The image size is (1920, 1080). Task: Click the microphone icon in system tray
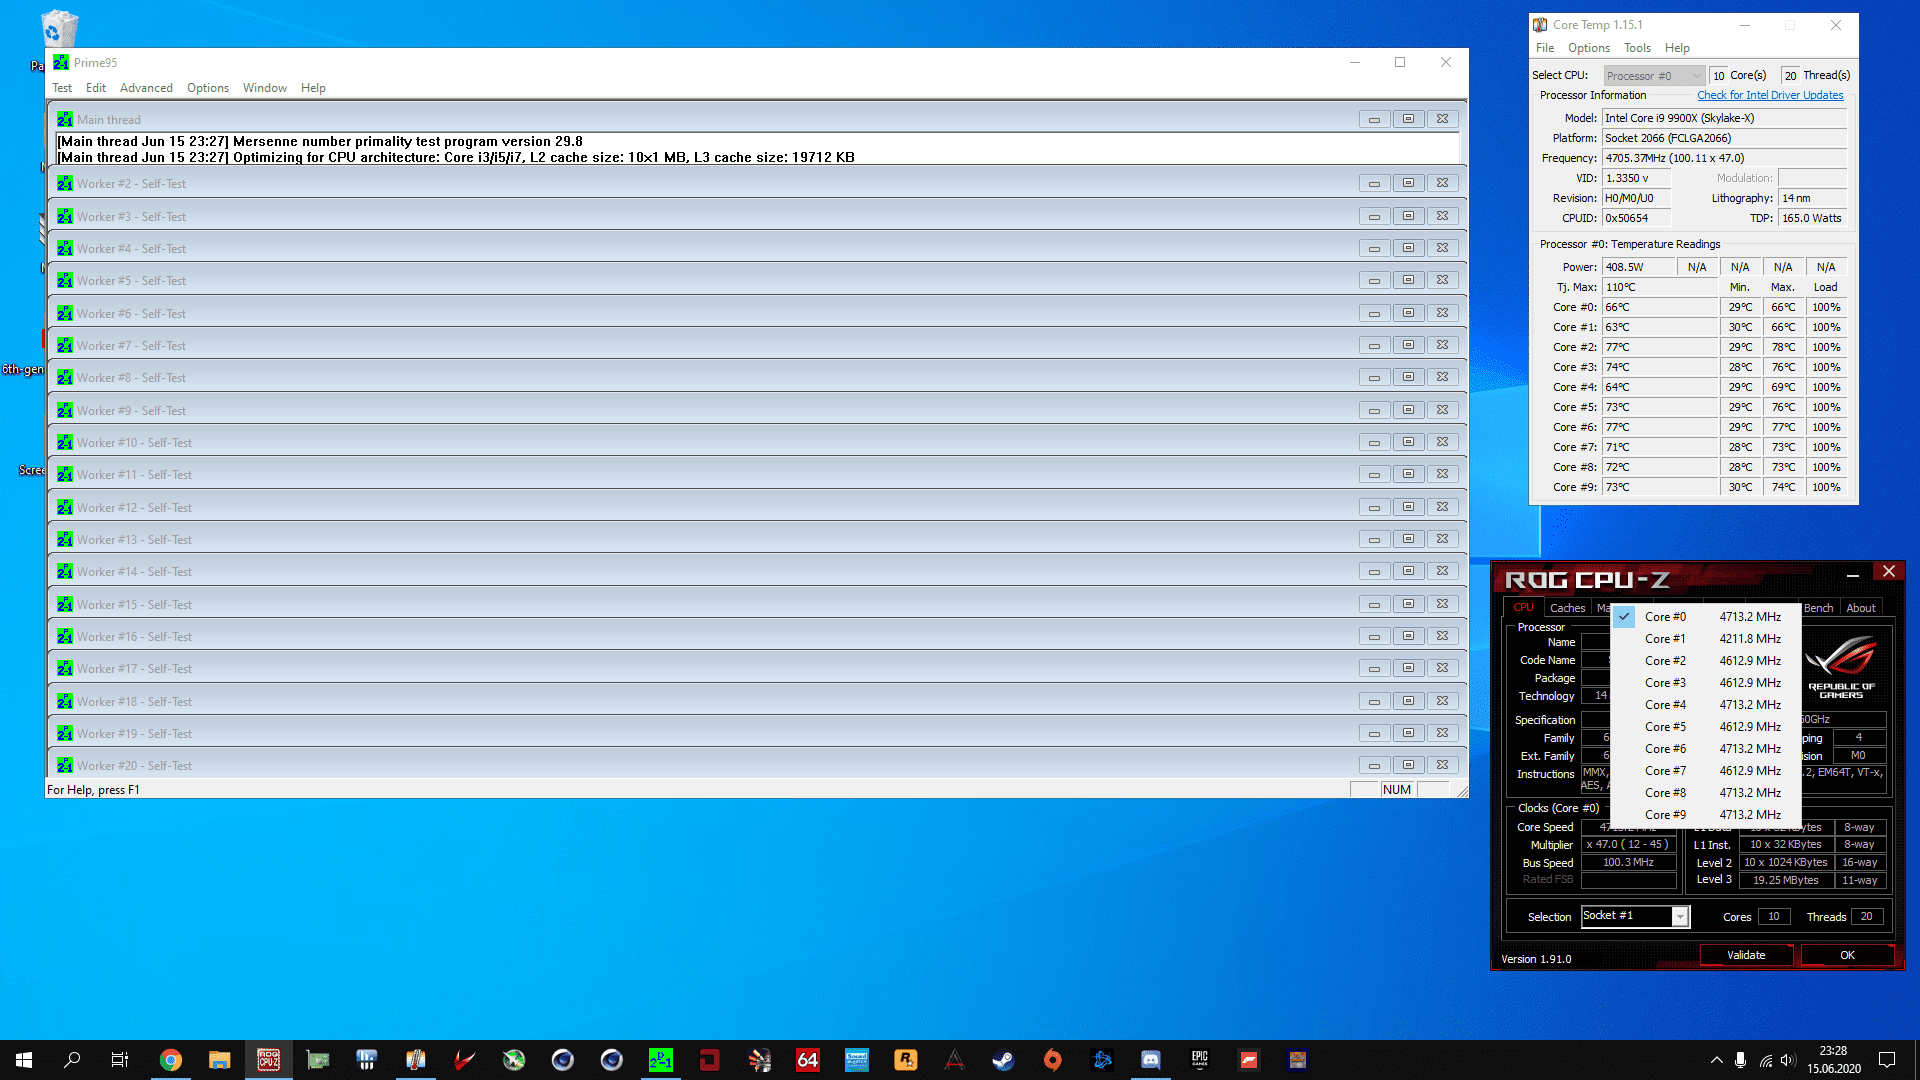[1741, 1060]
